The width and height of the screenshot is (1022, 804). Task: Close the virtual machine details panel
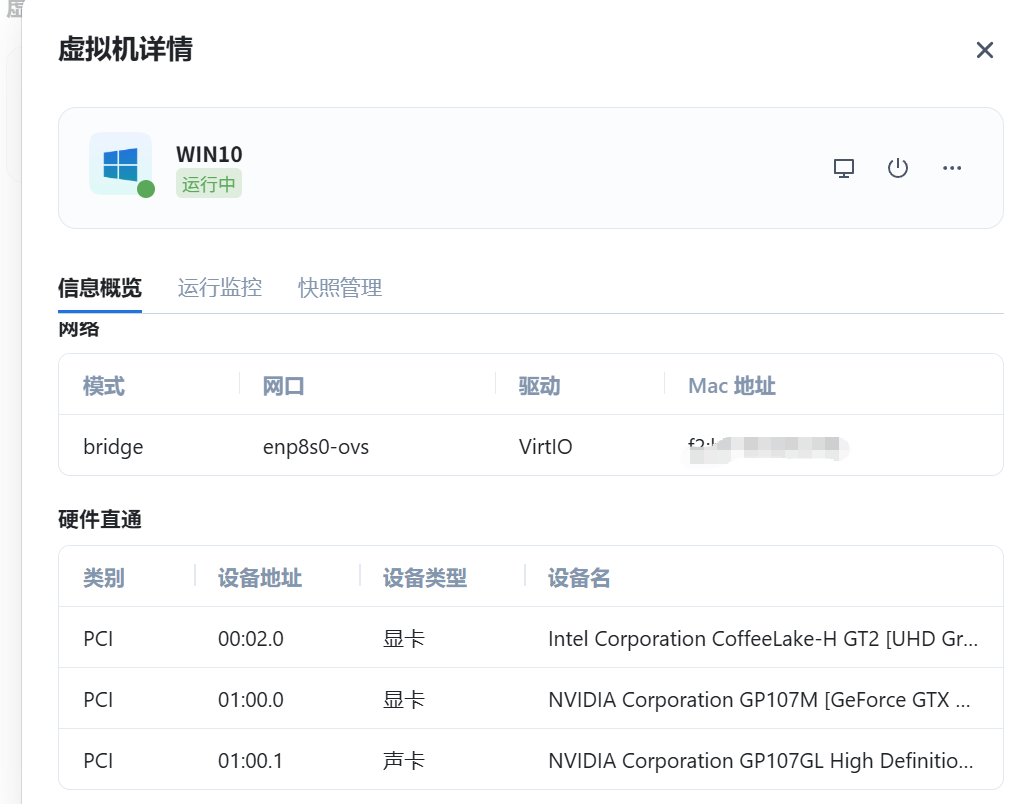[984, 50]
